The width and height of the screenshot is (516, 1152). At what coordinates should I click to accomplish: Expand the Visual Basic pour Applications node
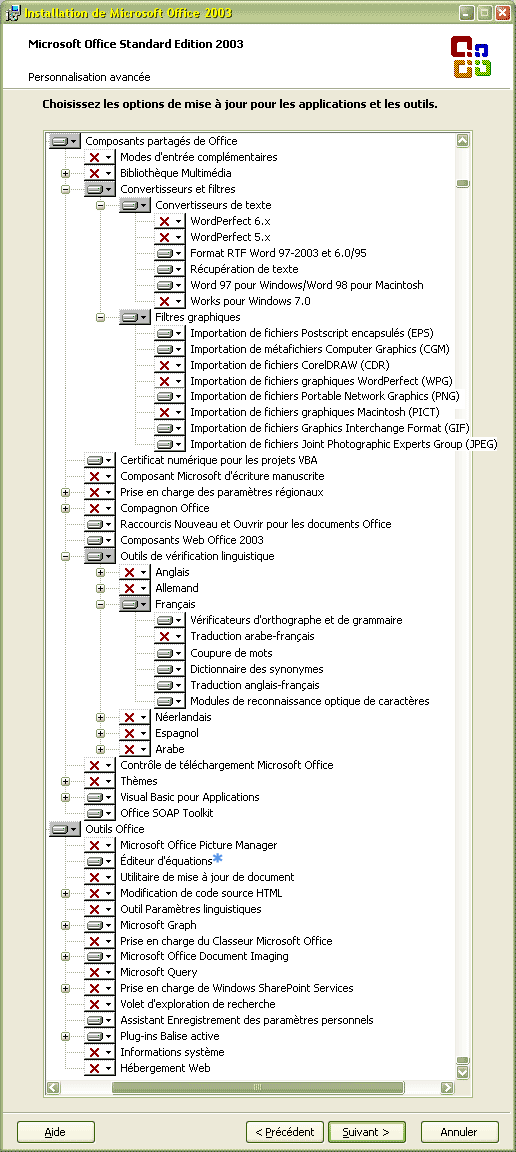(x=65, y=798)
